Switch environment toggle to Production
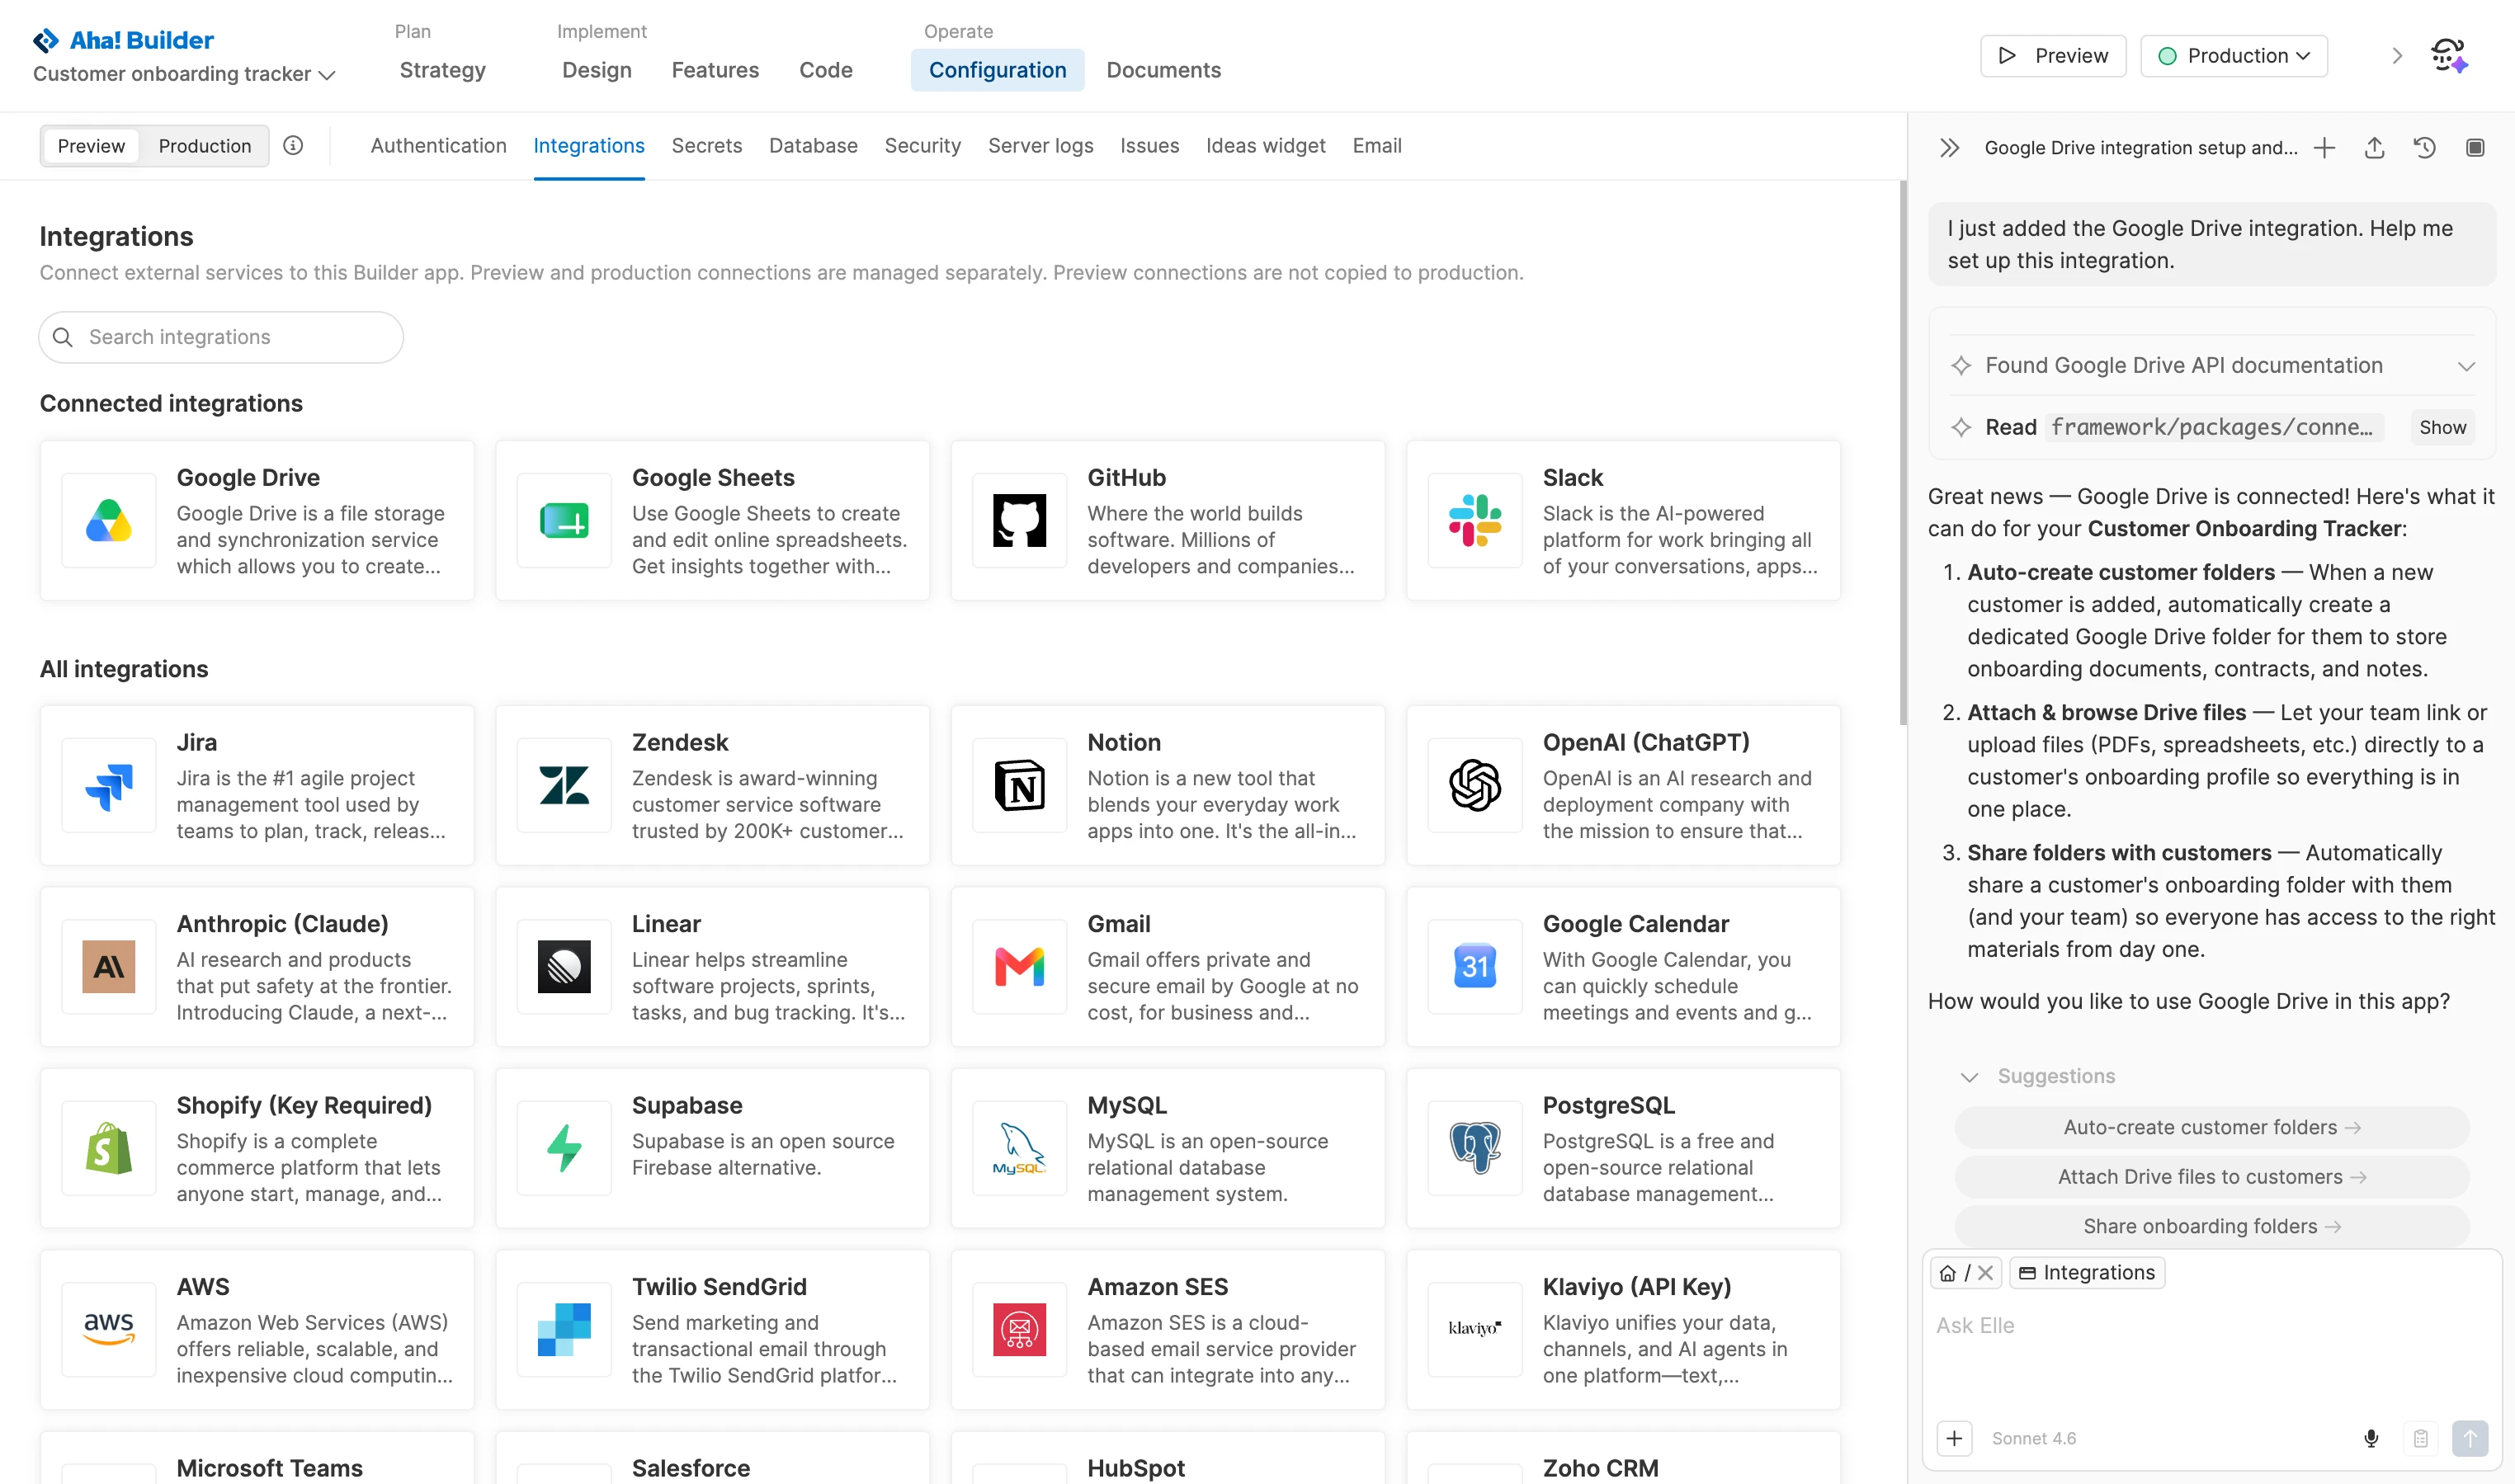This screenshot has height=1484, width=2515. click(204, 146)
